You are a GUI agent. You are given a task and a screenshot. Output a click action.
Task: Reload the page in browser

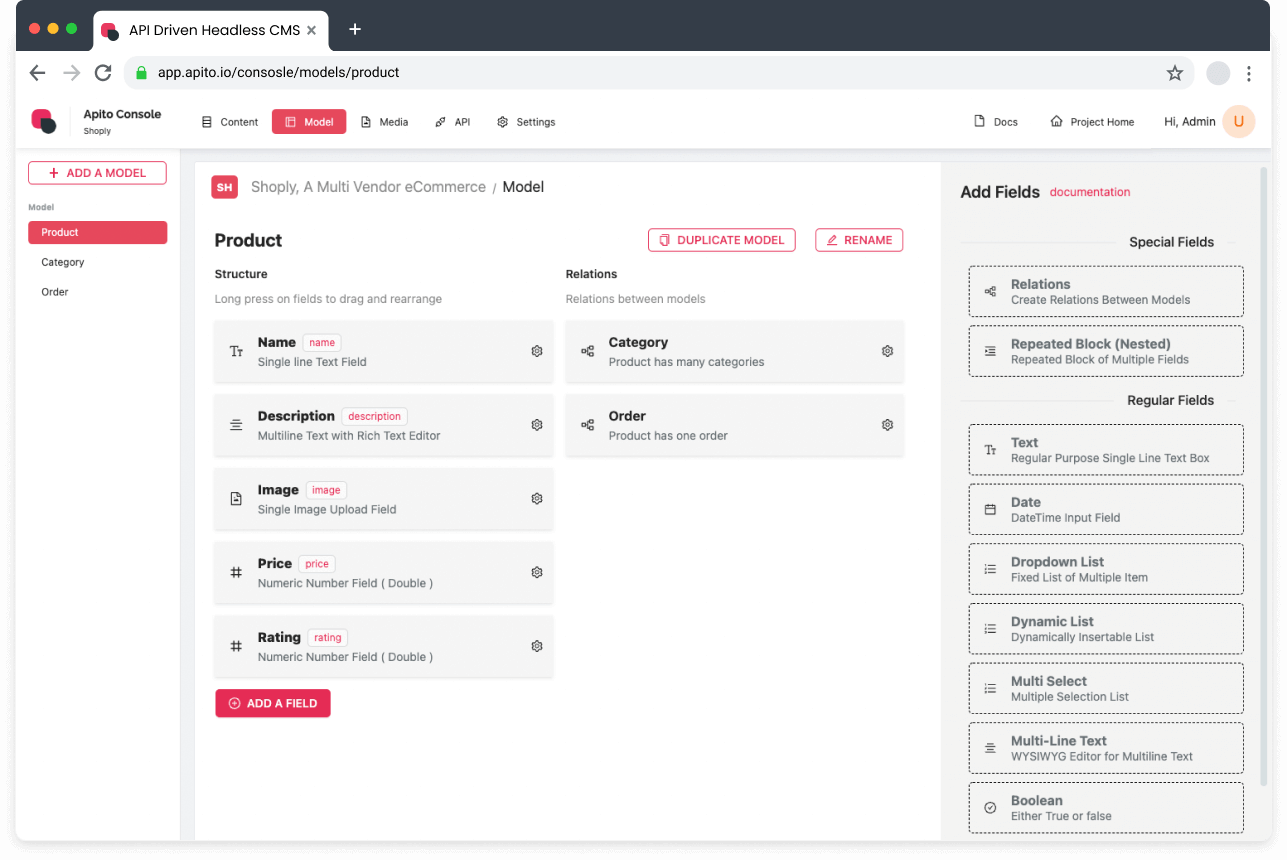point(102,73)
